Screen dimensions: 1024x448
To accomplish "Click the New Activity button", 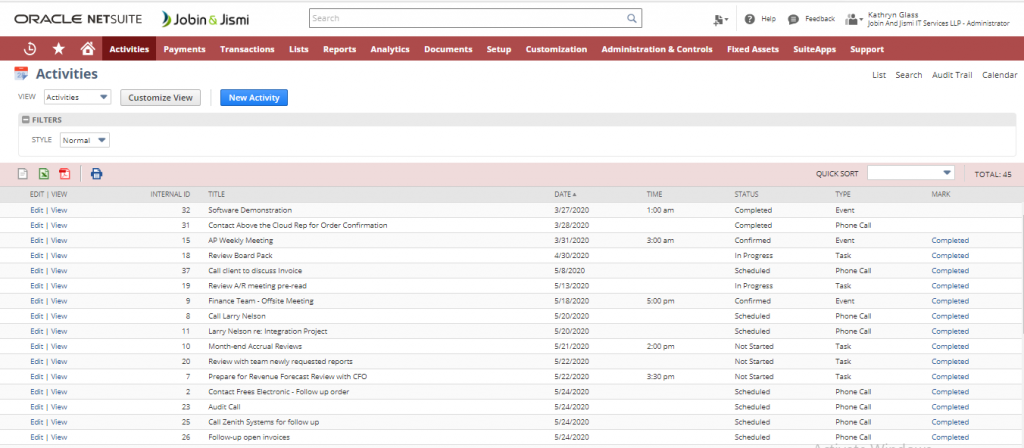I will pos(254,97).
